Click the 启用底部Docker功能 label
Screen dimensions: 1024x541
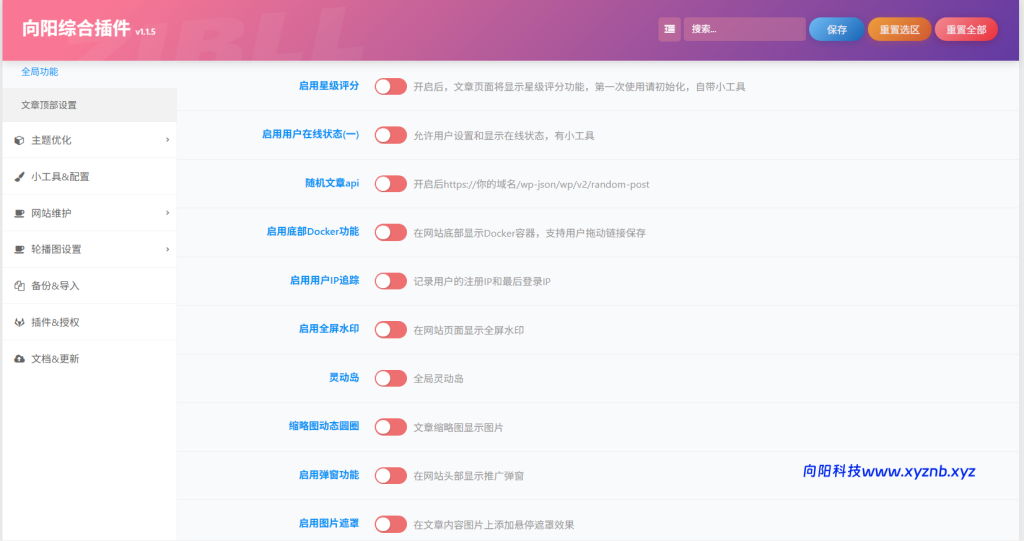point(313,231)
